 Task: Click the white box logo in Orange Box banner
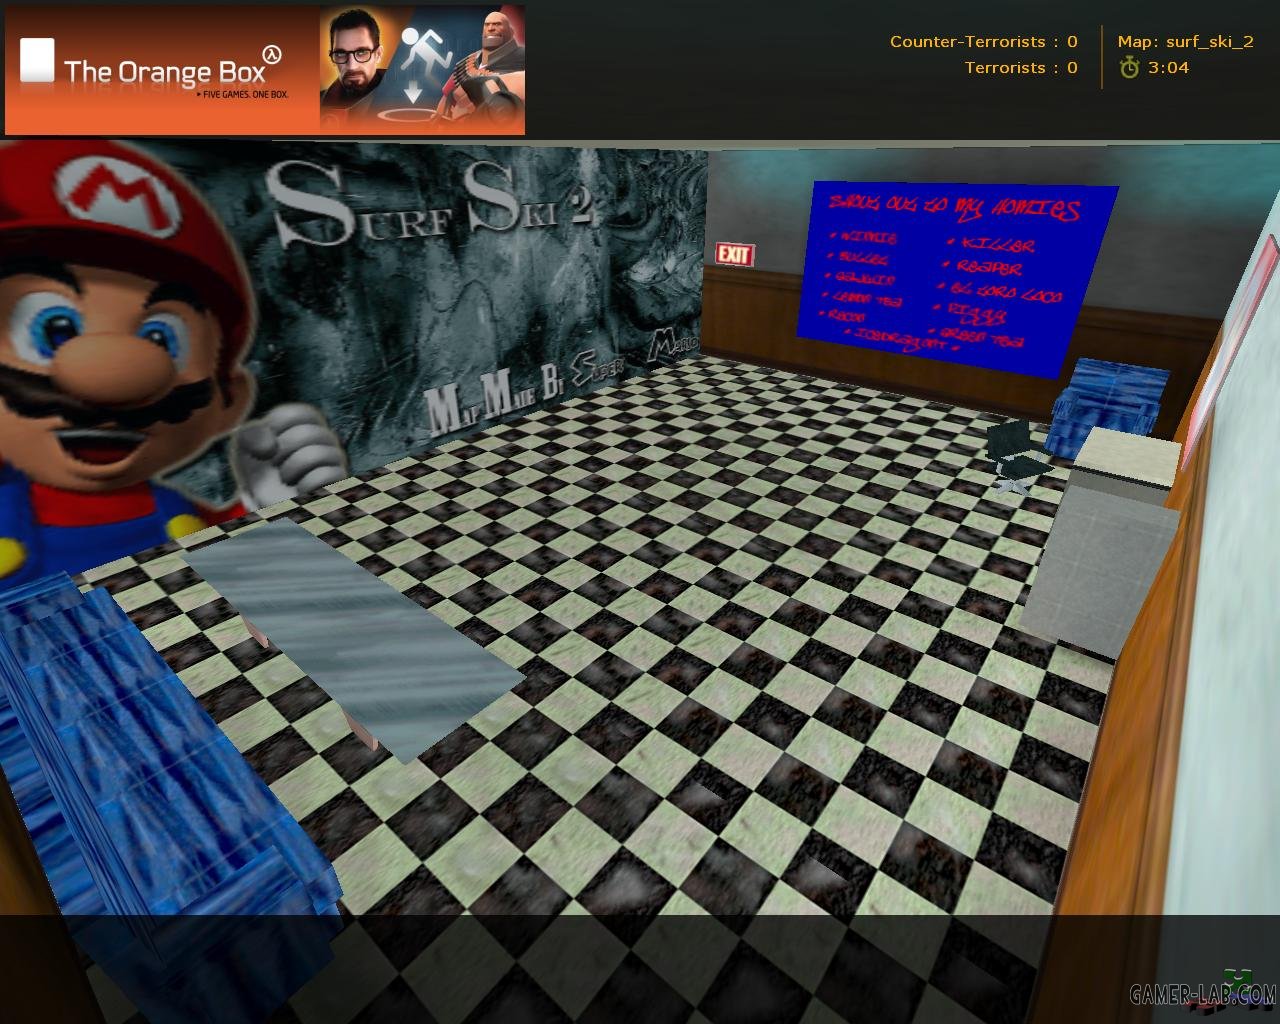[38, 59]
